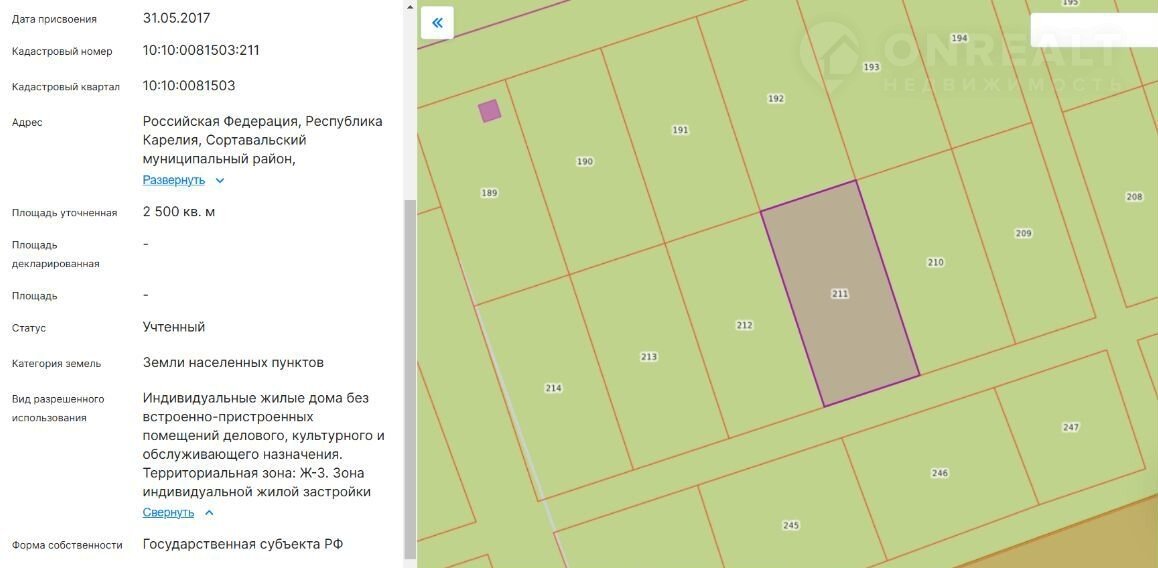Expand the address using the down chevron
Viewport: 1158px width, 568px height.
pyautogui.click(x=220, y=181)
